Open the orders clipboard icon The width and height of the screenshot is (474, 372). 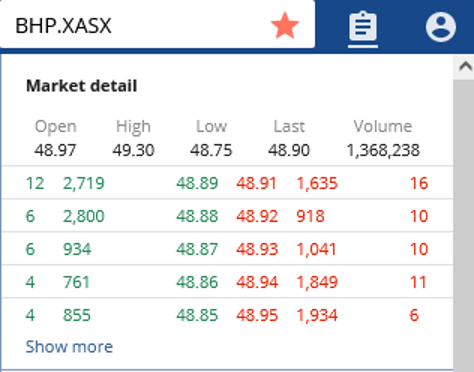pyautogui.click(x=363, y=26)
